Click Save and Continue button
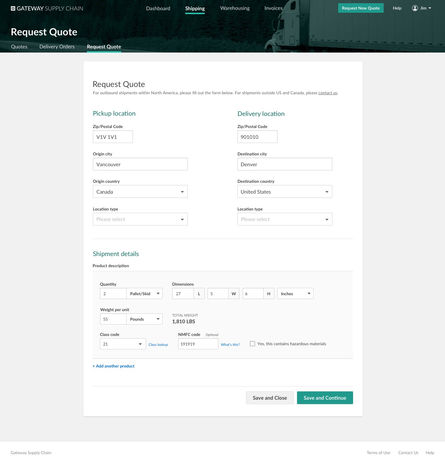The height and width of the screenshot is (464, 445). coord(325,398)
